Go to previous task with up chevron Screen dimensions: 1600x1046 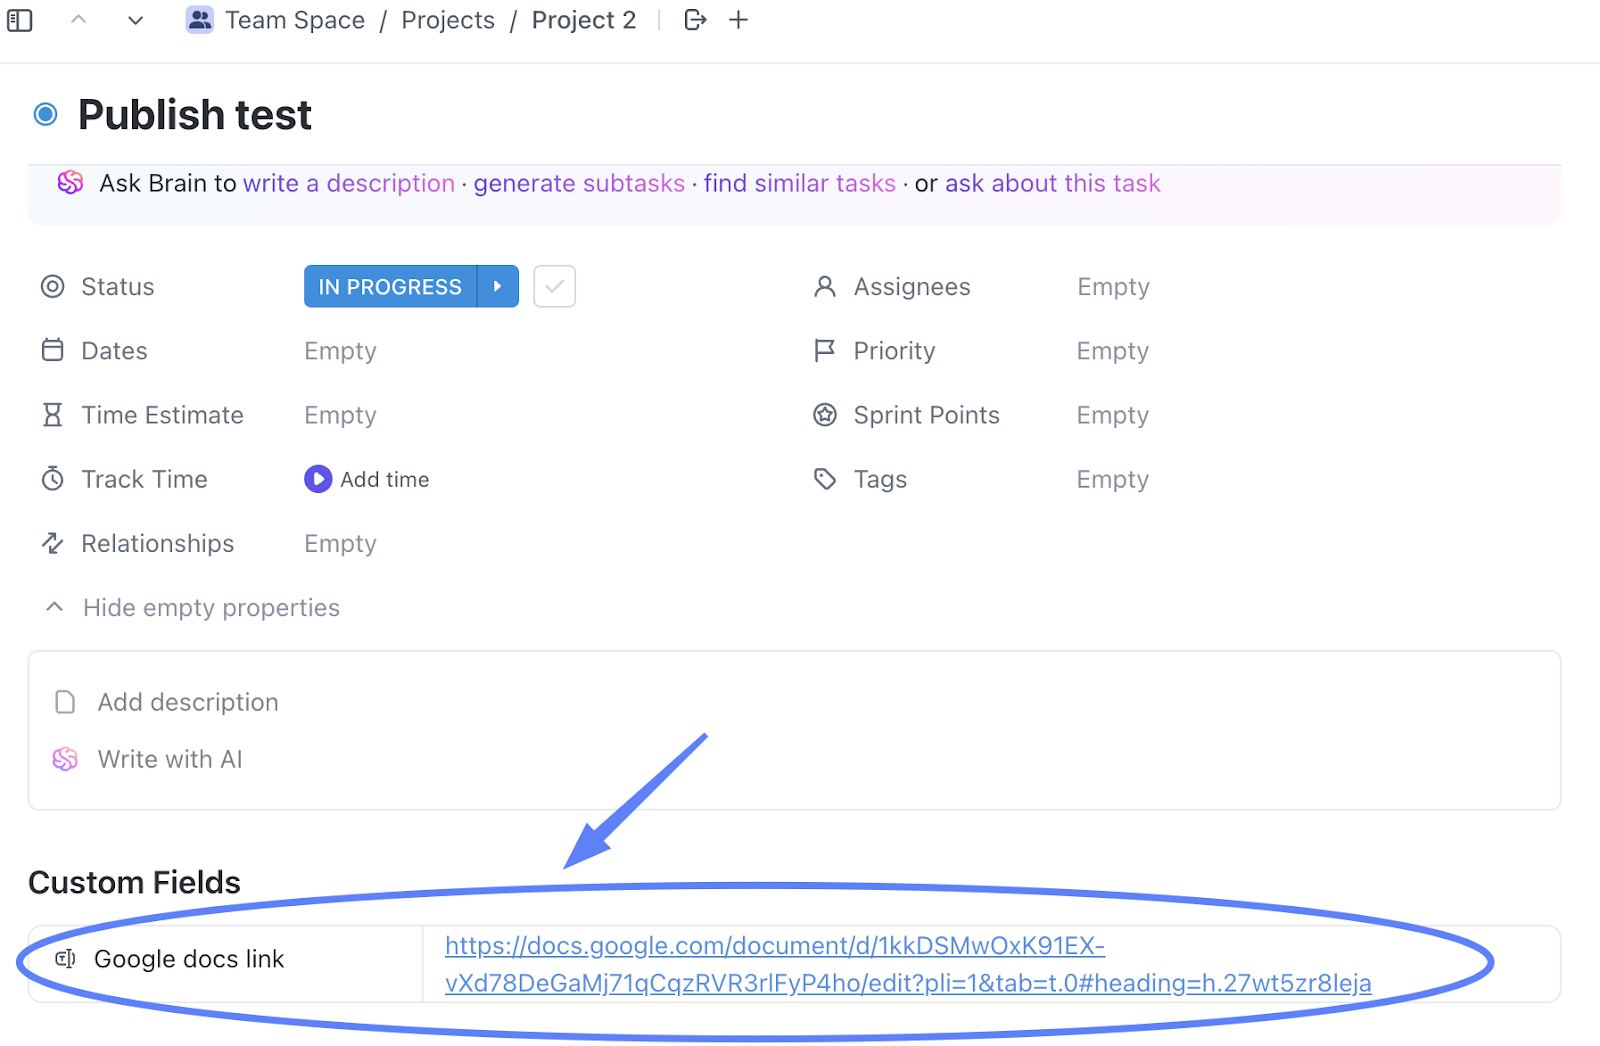(x=79, y=20)
